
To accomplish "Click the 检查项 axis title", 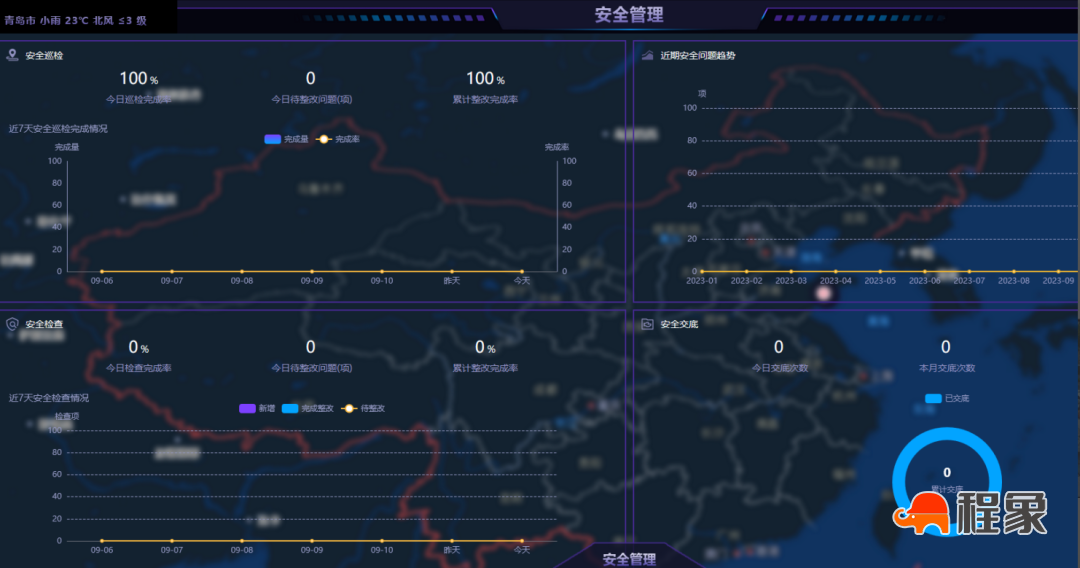I will tap(67, 416).
